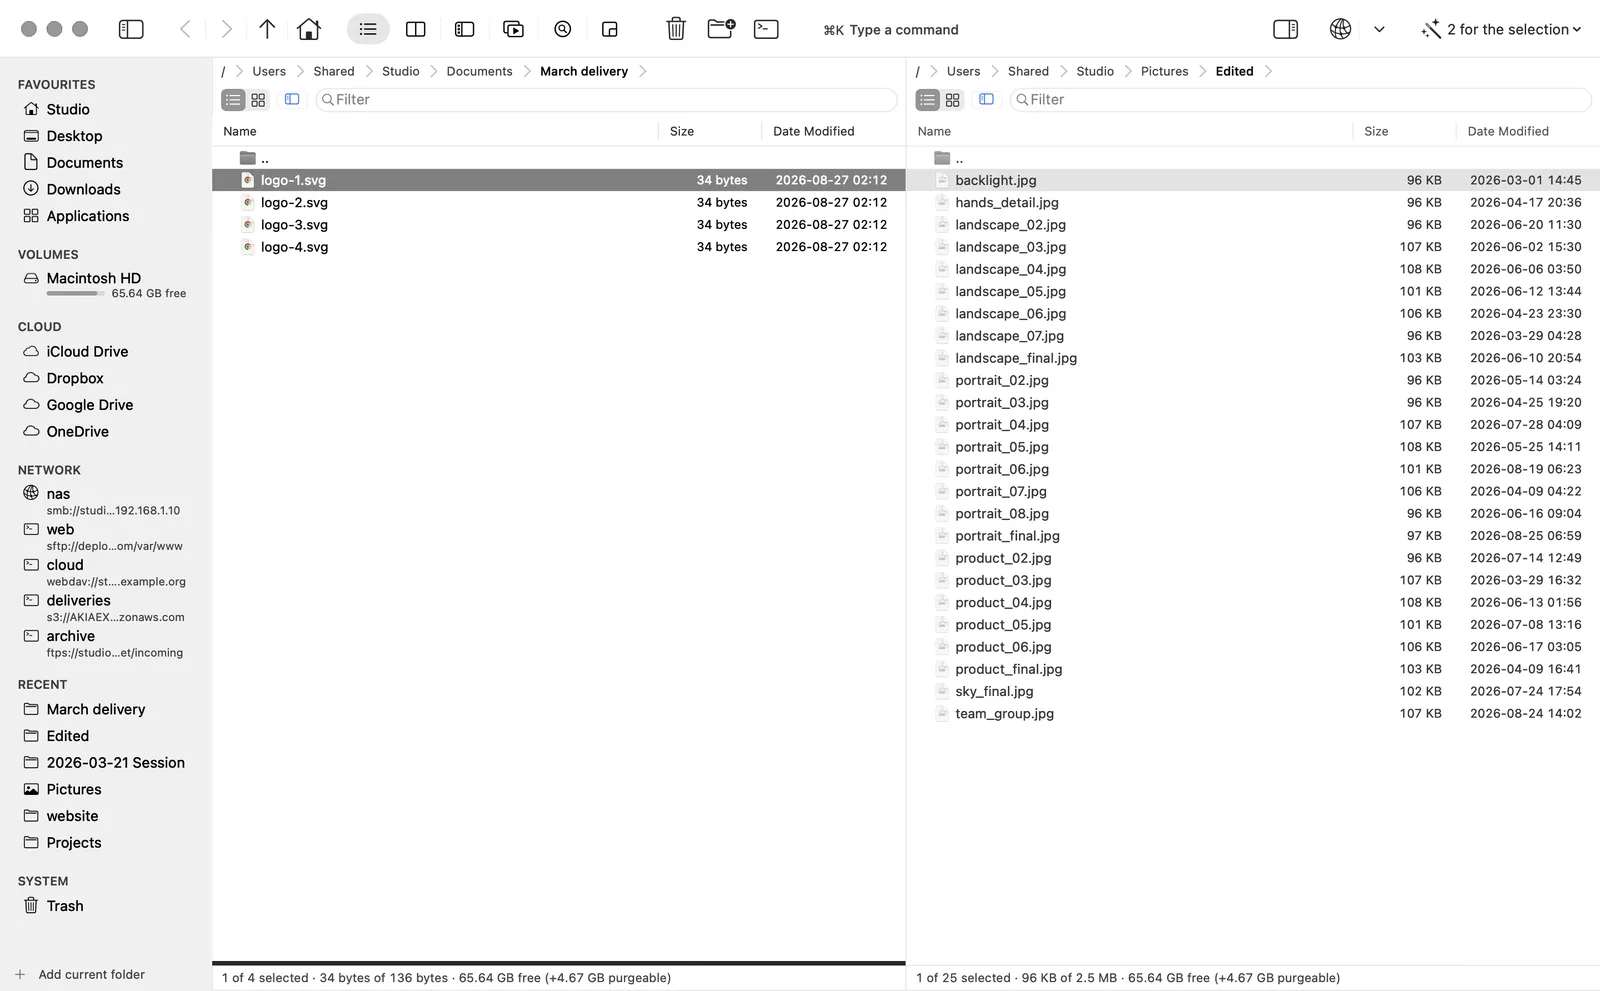Image resolution: width=1600 pixels, height=991 pixels.
Task: Expand chevron after 'Pictures' in right breadcrumb
Action: [1203, 71]
